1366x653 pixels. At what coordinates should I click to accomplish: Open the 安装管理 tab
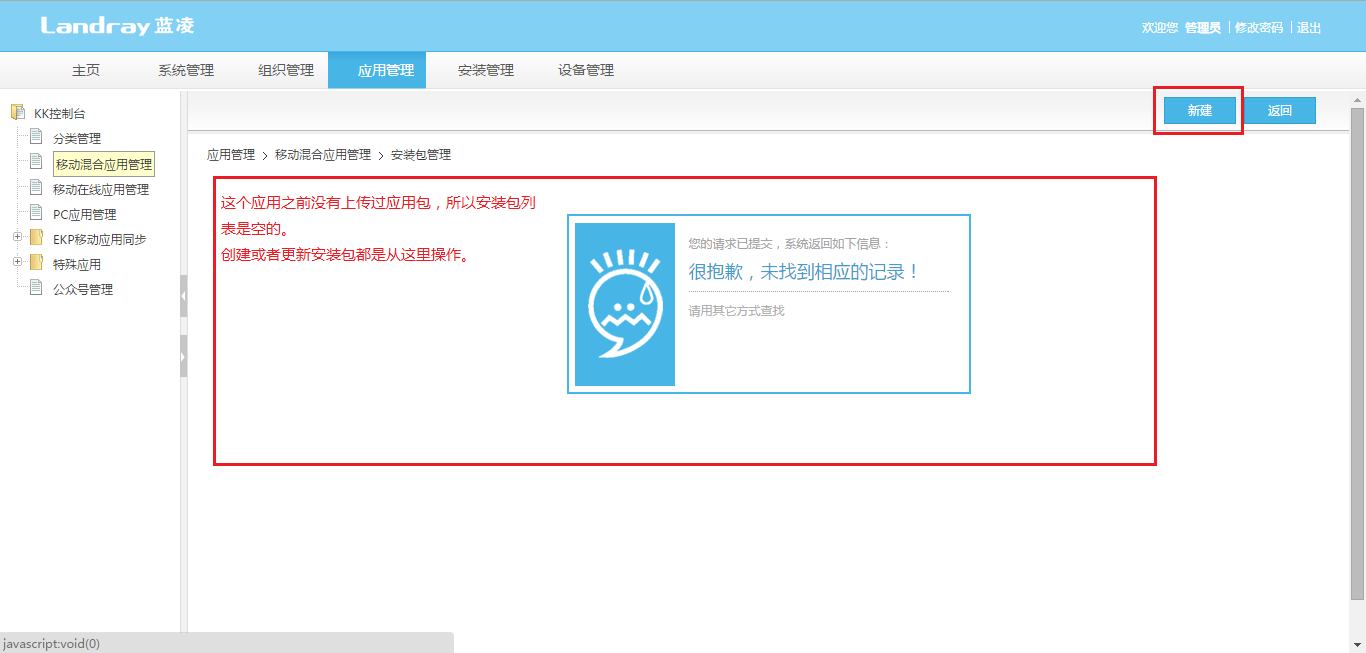point(486,70)
